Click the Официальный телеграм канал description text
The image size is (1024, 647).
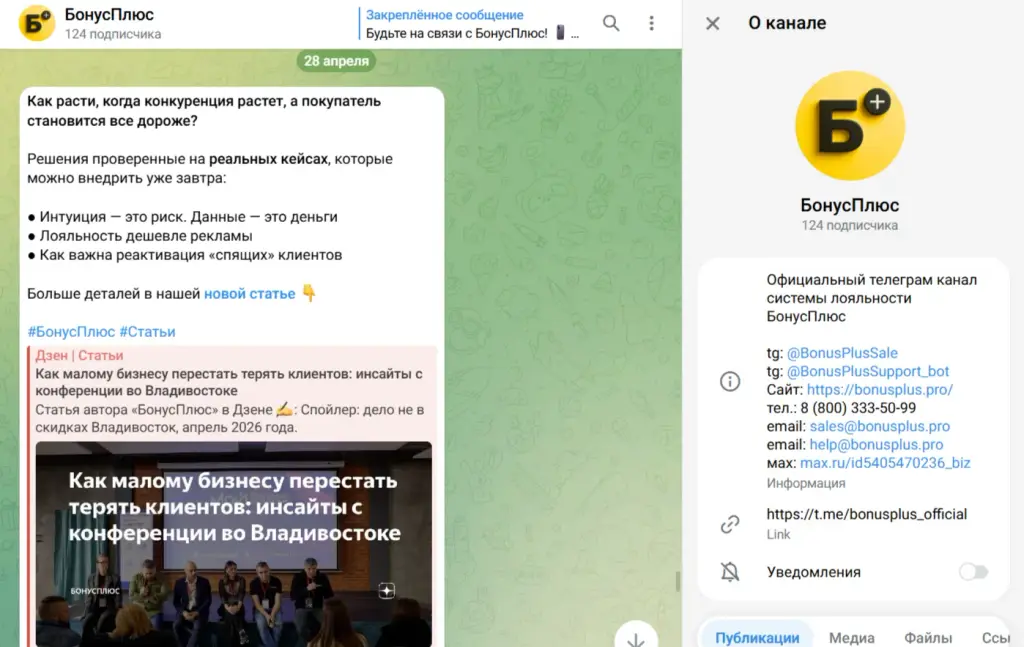pos(871,298)
